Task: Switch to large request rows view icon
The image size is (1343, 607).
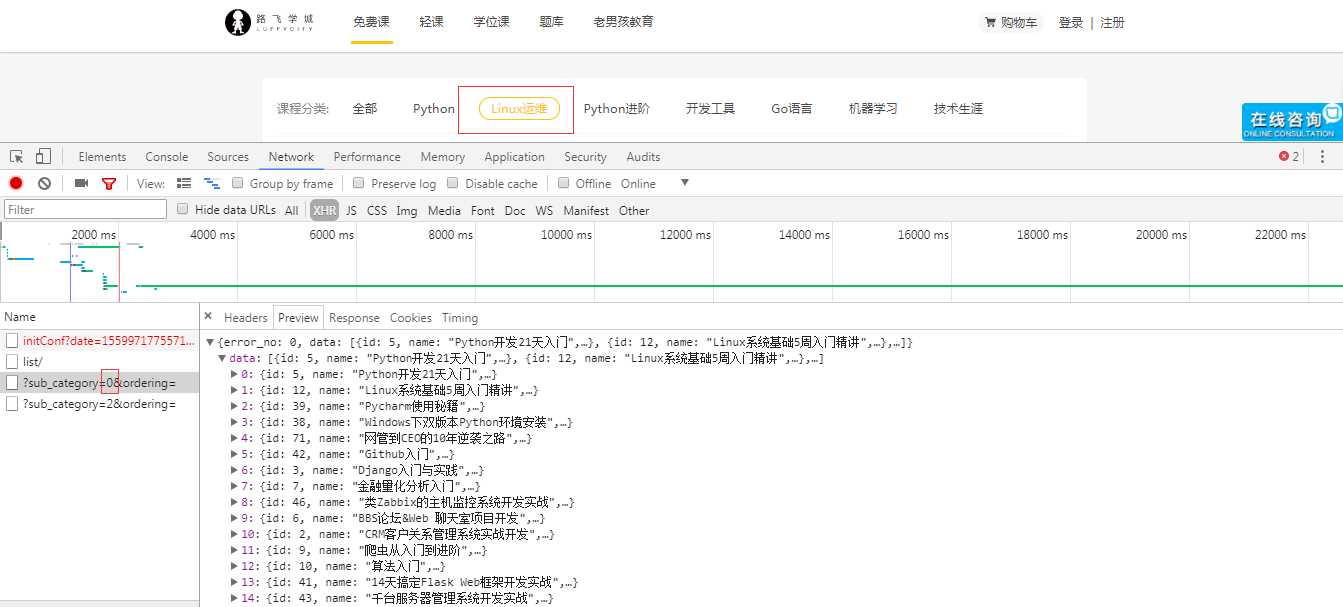Action: (184, 183)
